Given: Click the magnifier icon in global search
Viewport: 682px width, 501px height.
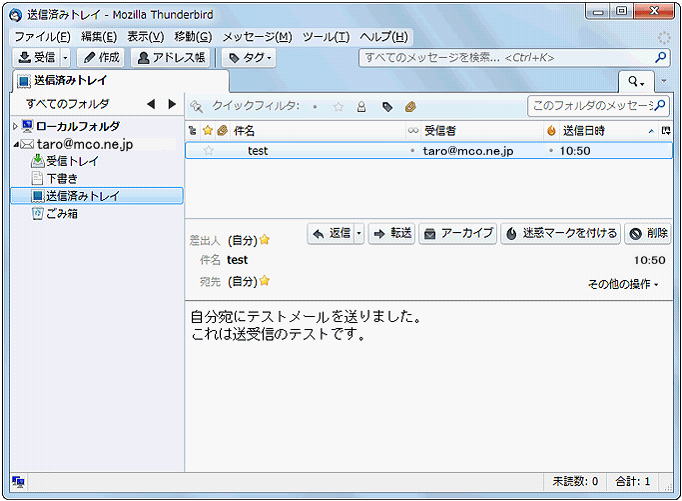Looking at the screenshot, I should click(x=660, y=57).
